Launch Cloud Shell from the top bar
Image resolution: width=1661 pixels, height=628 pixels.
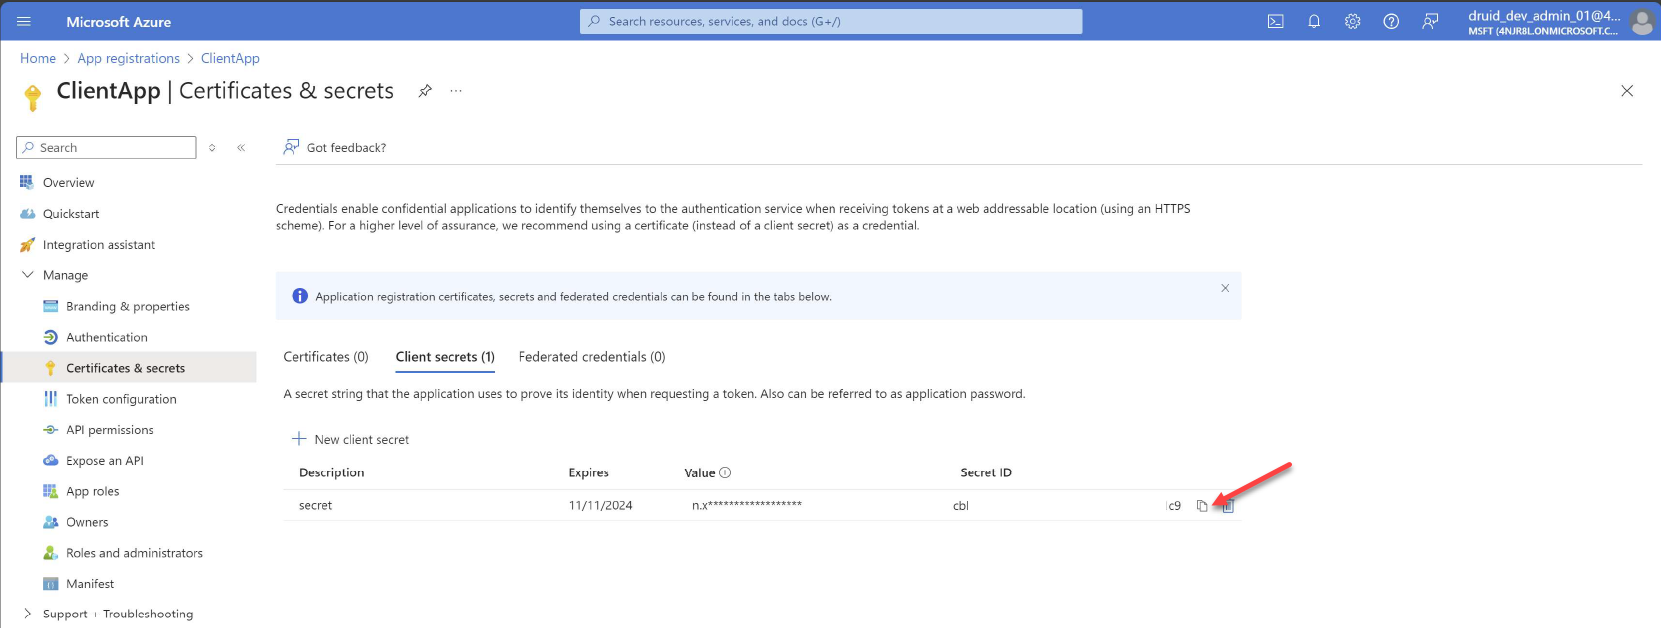[1275, 21]
